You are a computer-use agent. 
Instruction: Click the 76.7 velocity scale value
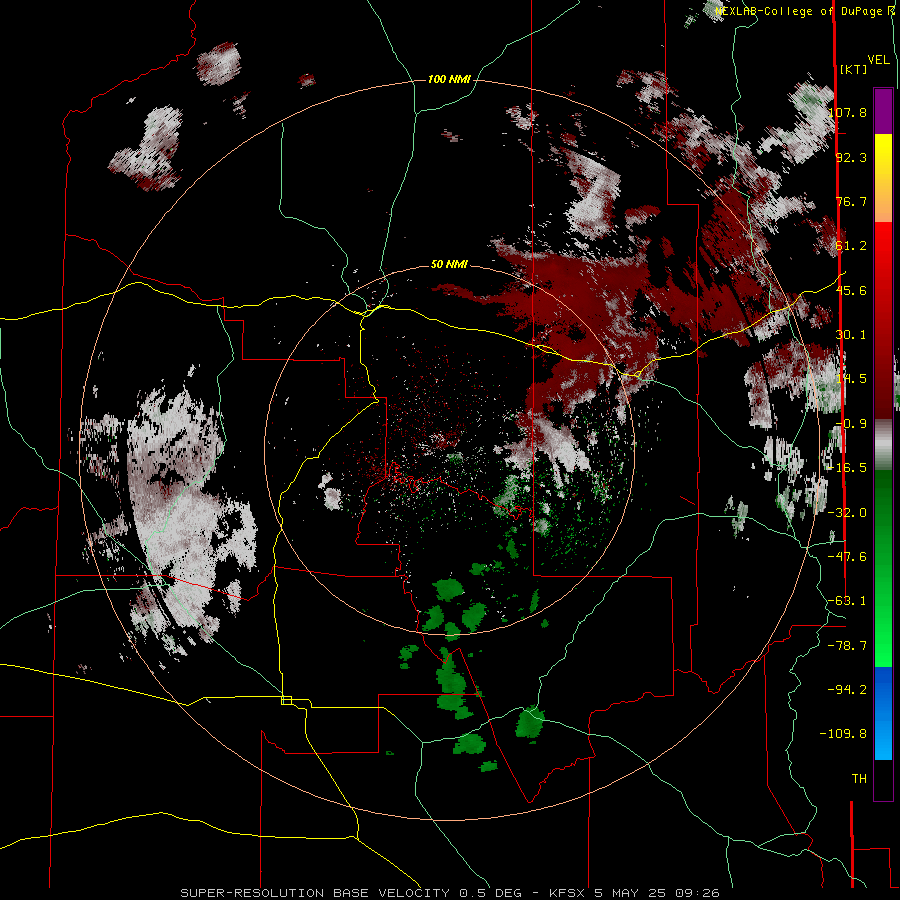click(x=851, y=201)
